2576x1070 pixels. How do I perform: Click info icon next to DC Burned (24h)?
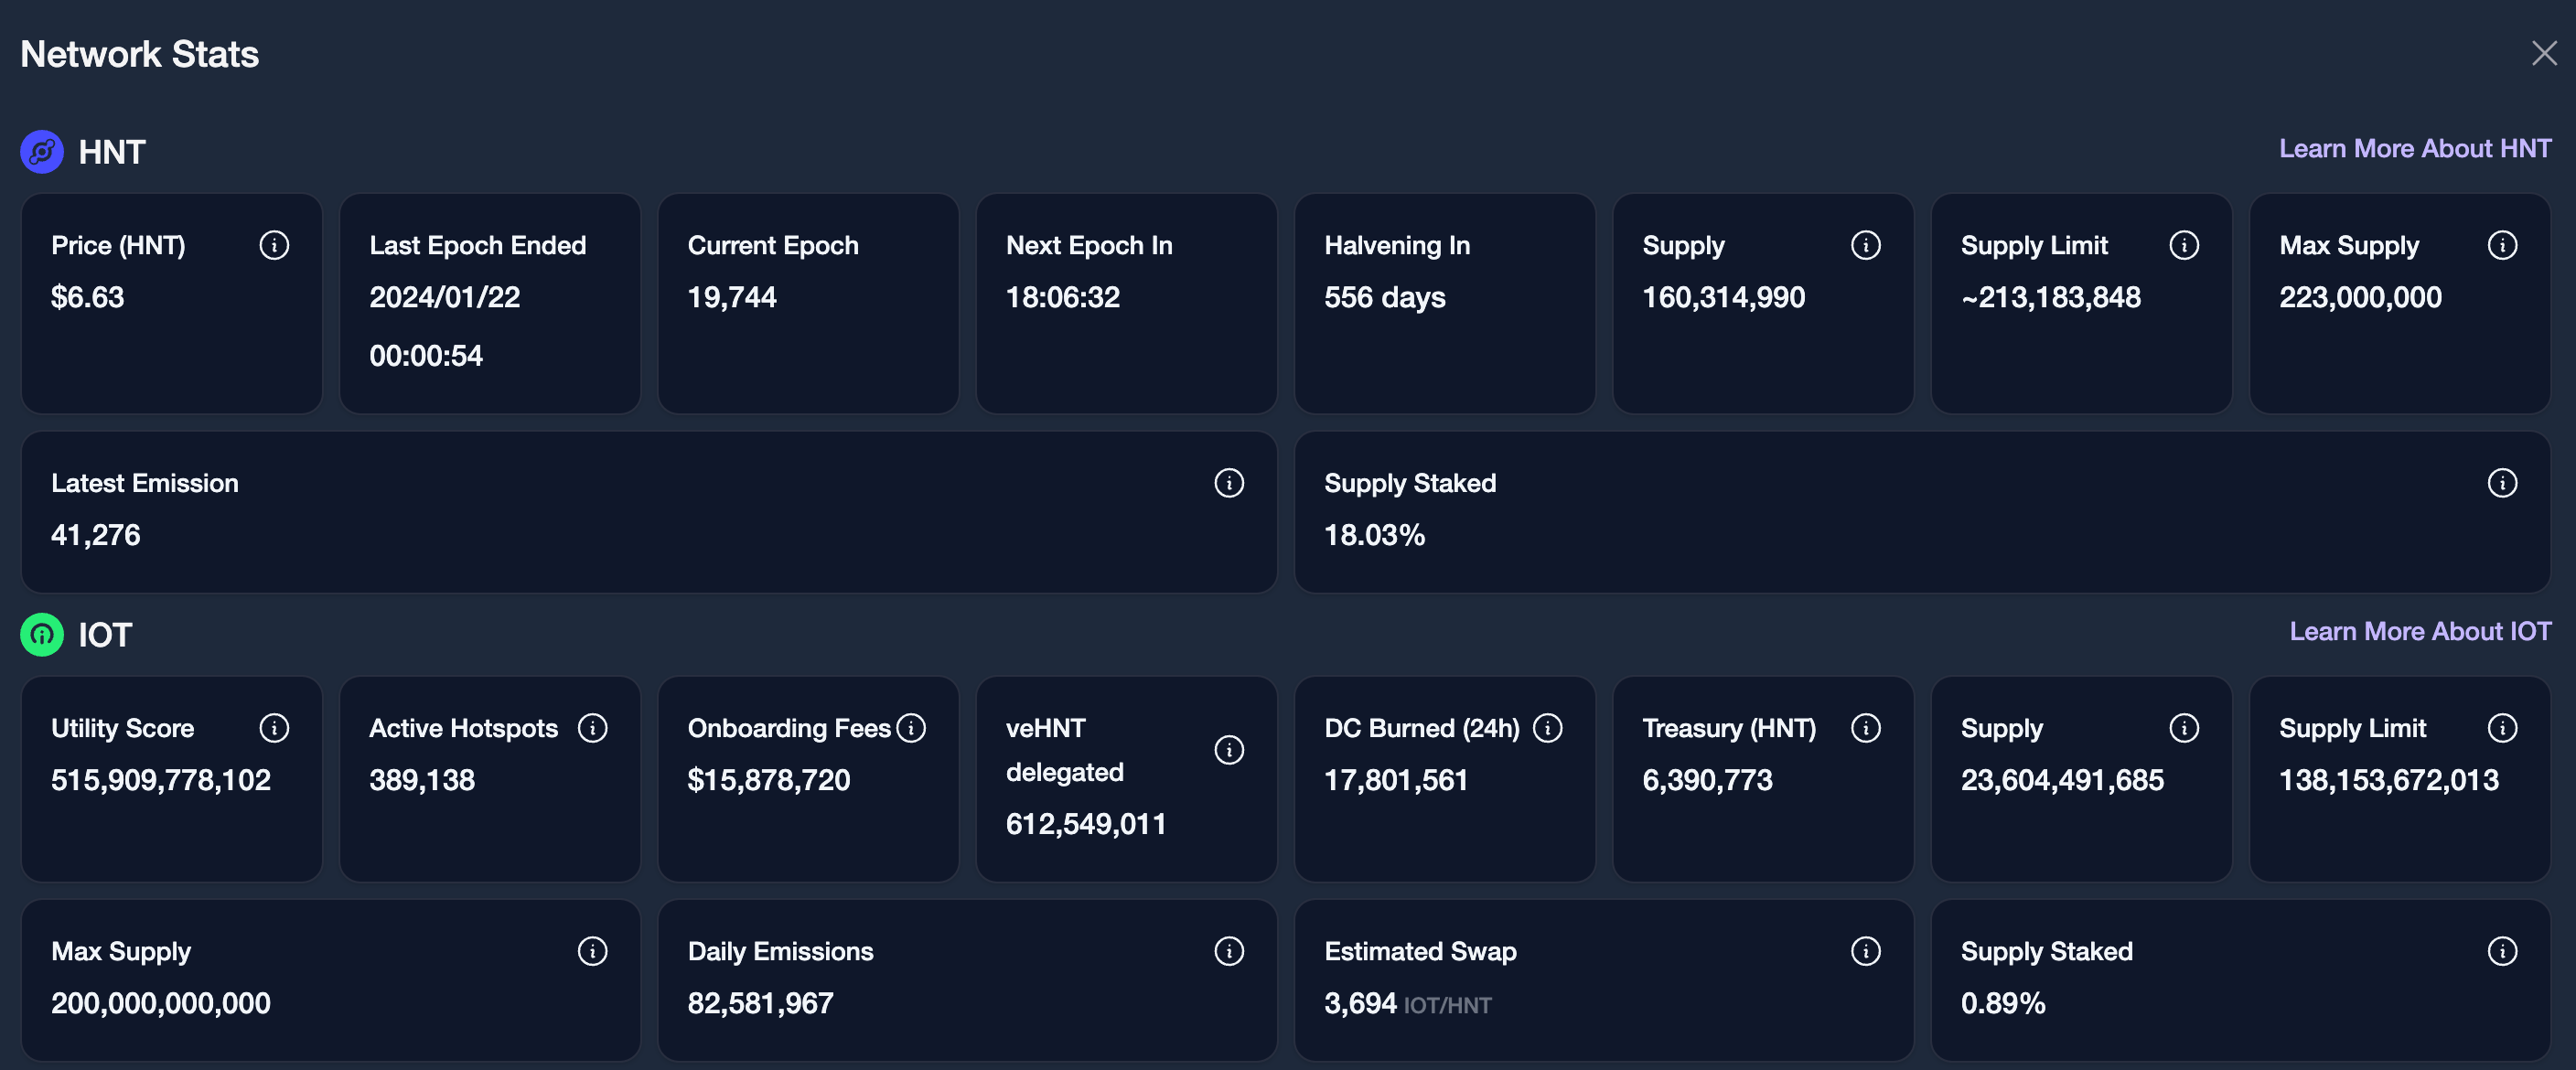coord(1547,728)
